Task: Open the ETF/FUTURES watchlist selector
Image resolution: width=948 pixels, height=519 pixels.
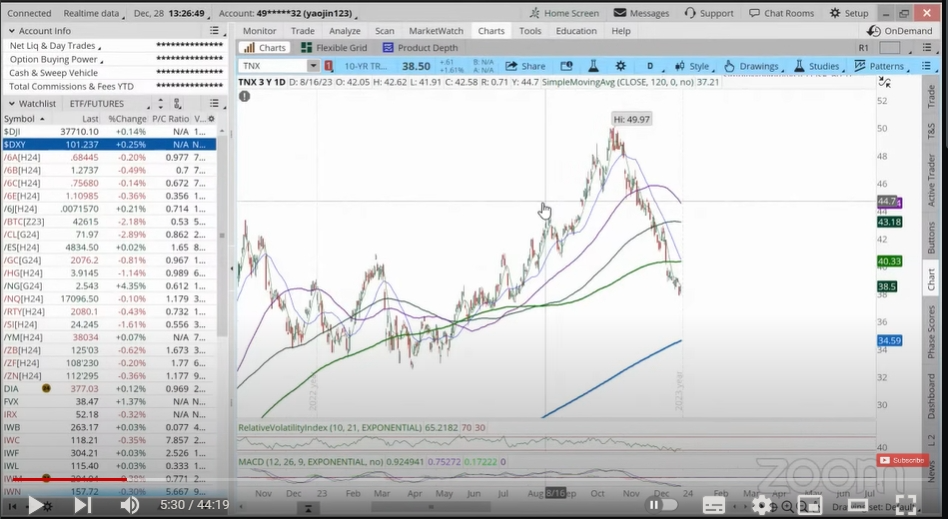Action: click(x=108, y=103)
